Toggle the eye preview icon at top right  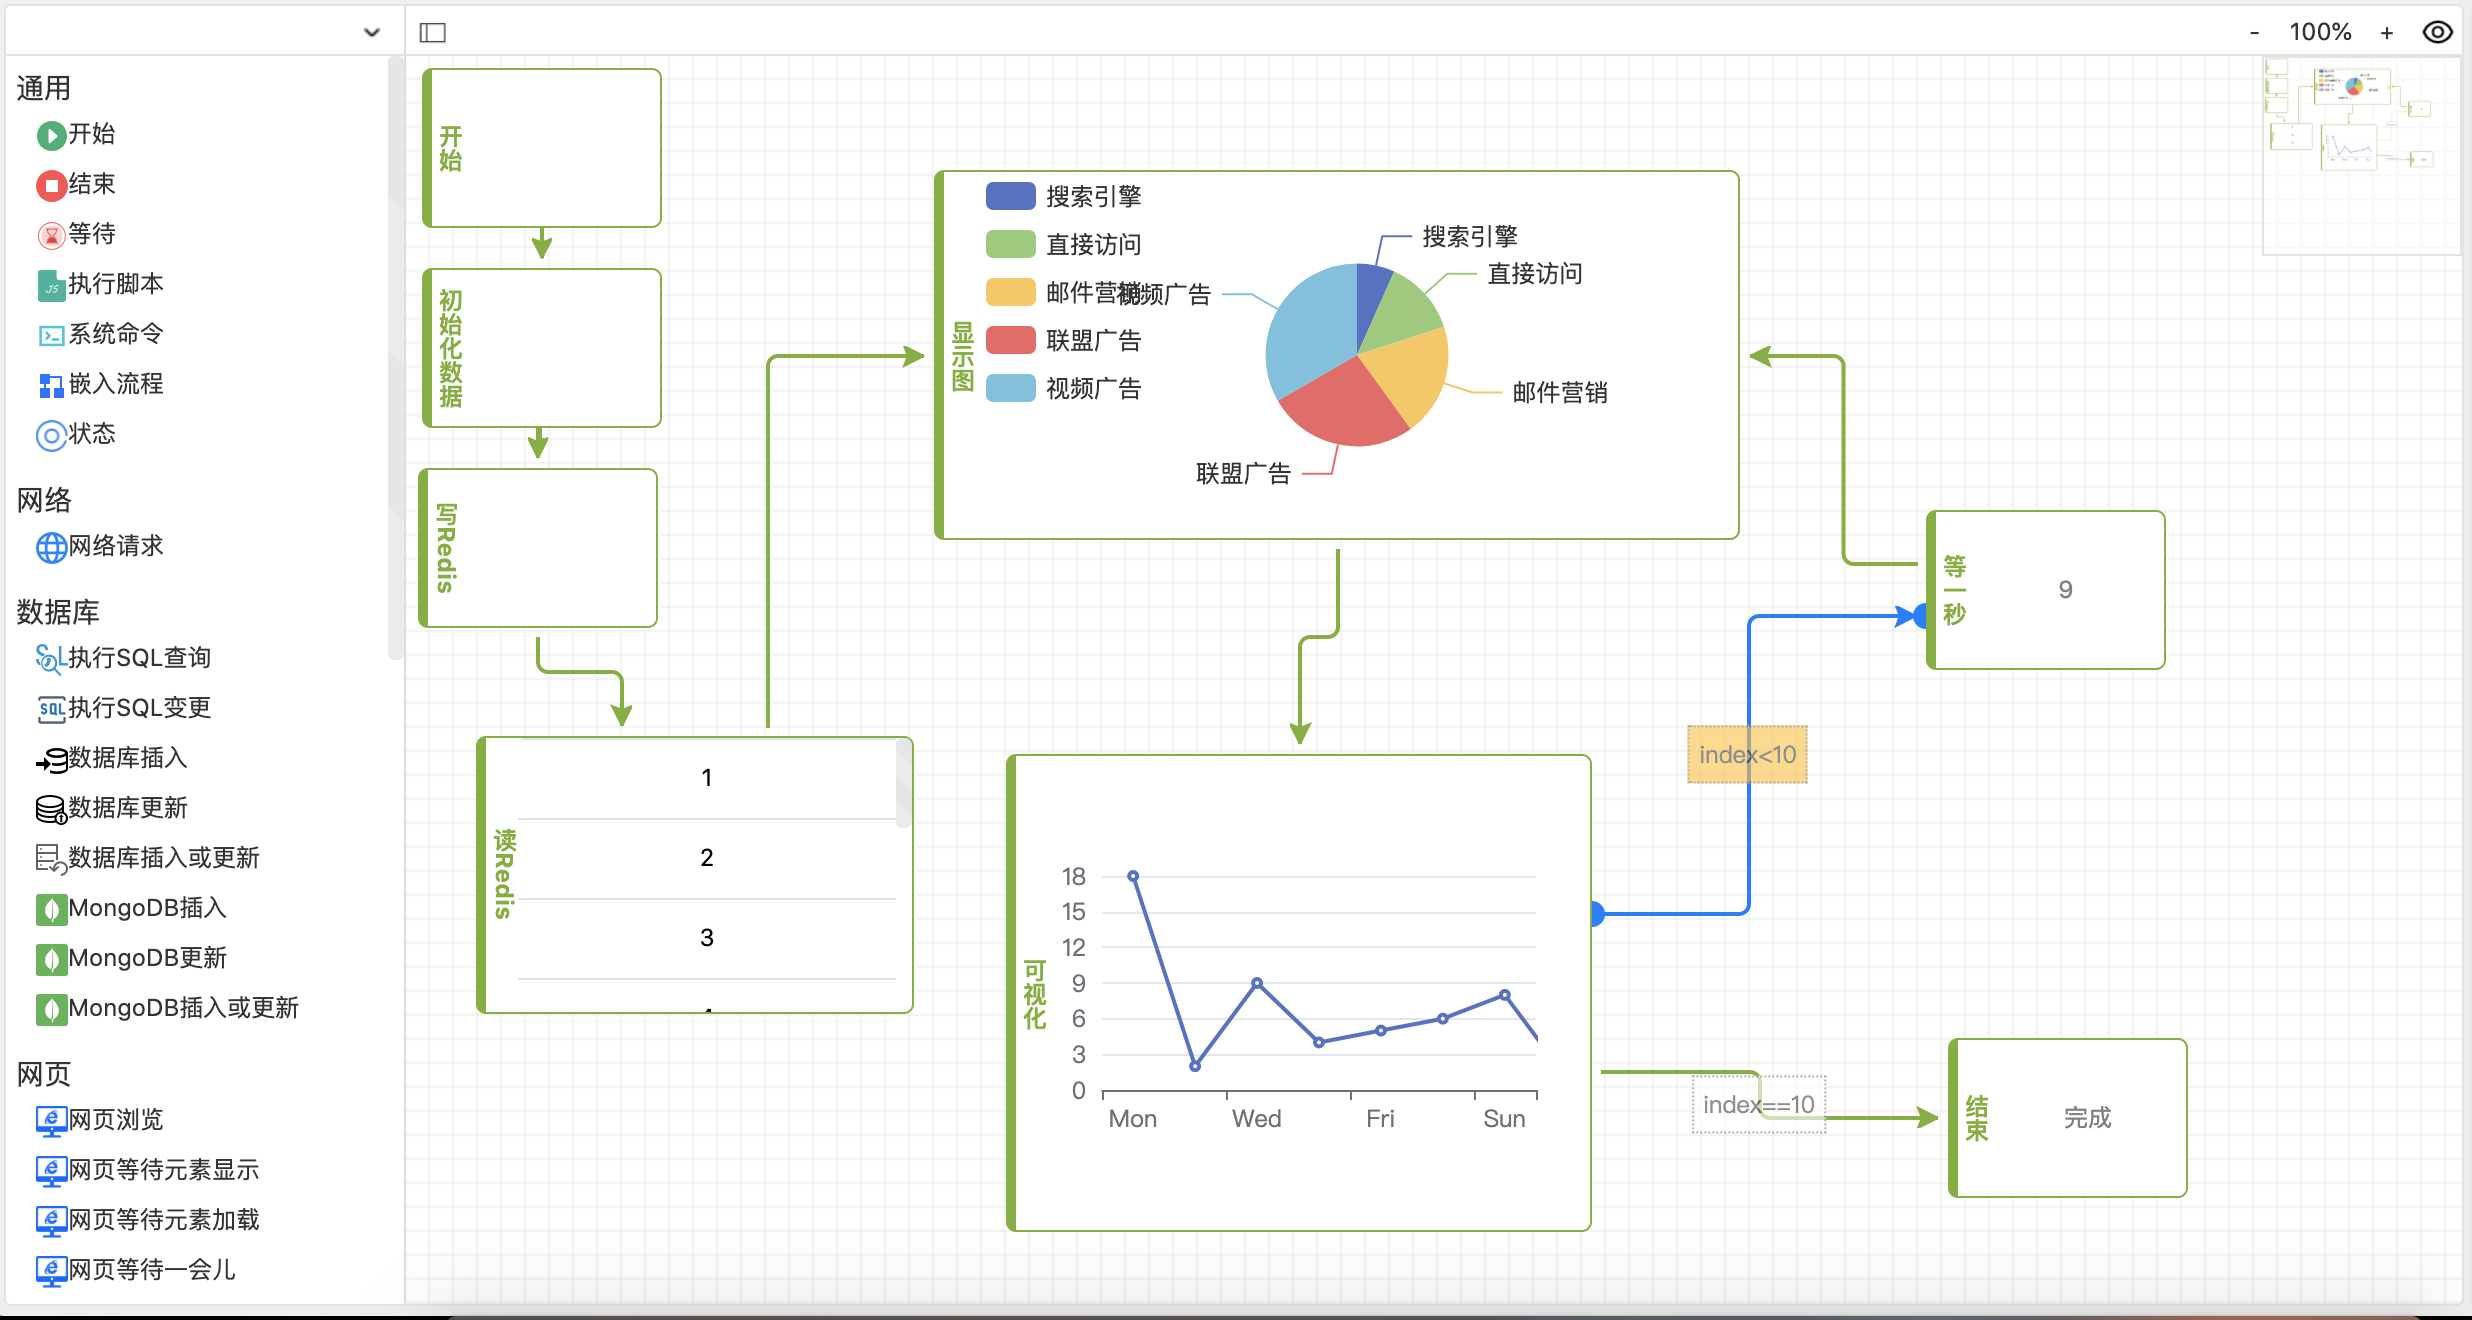click(2437, 32)
